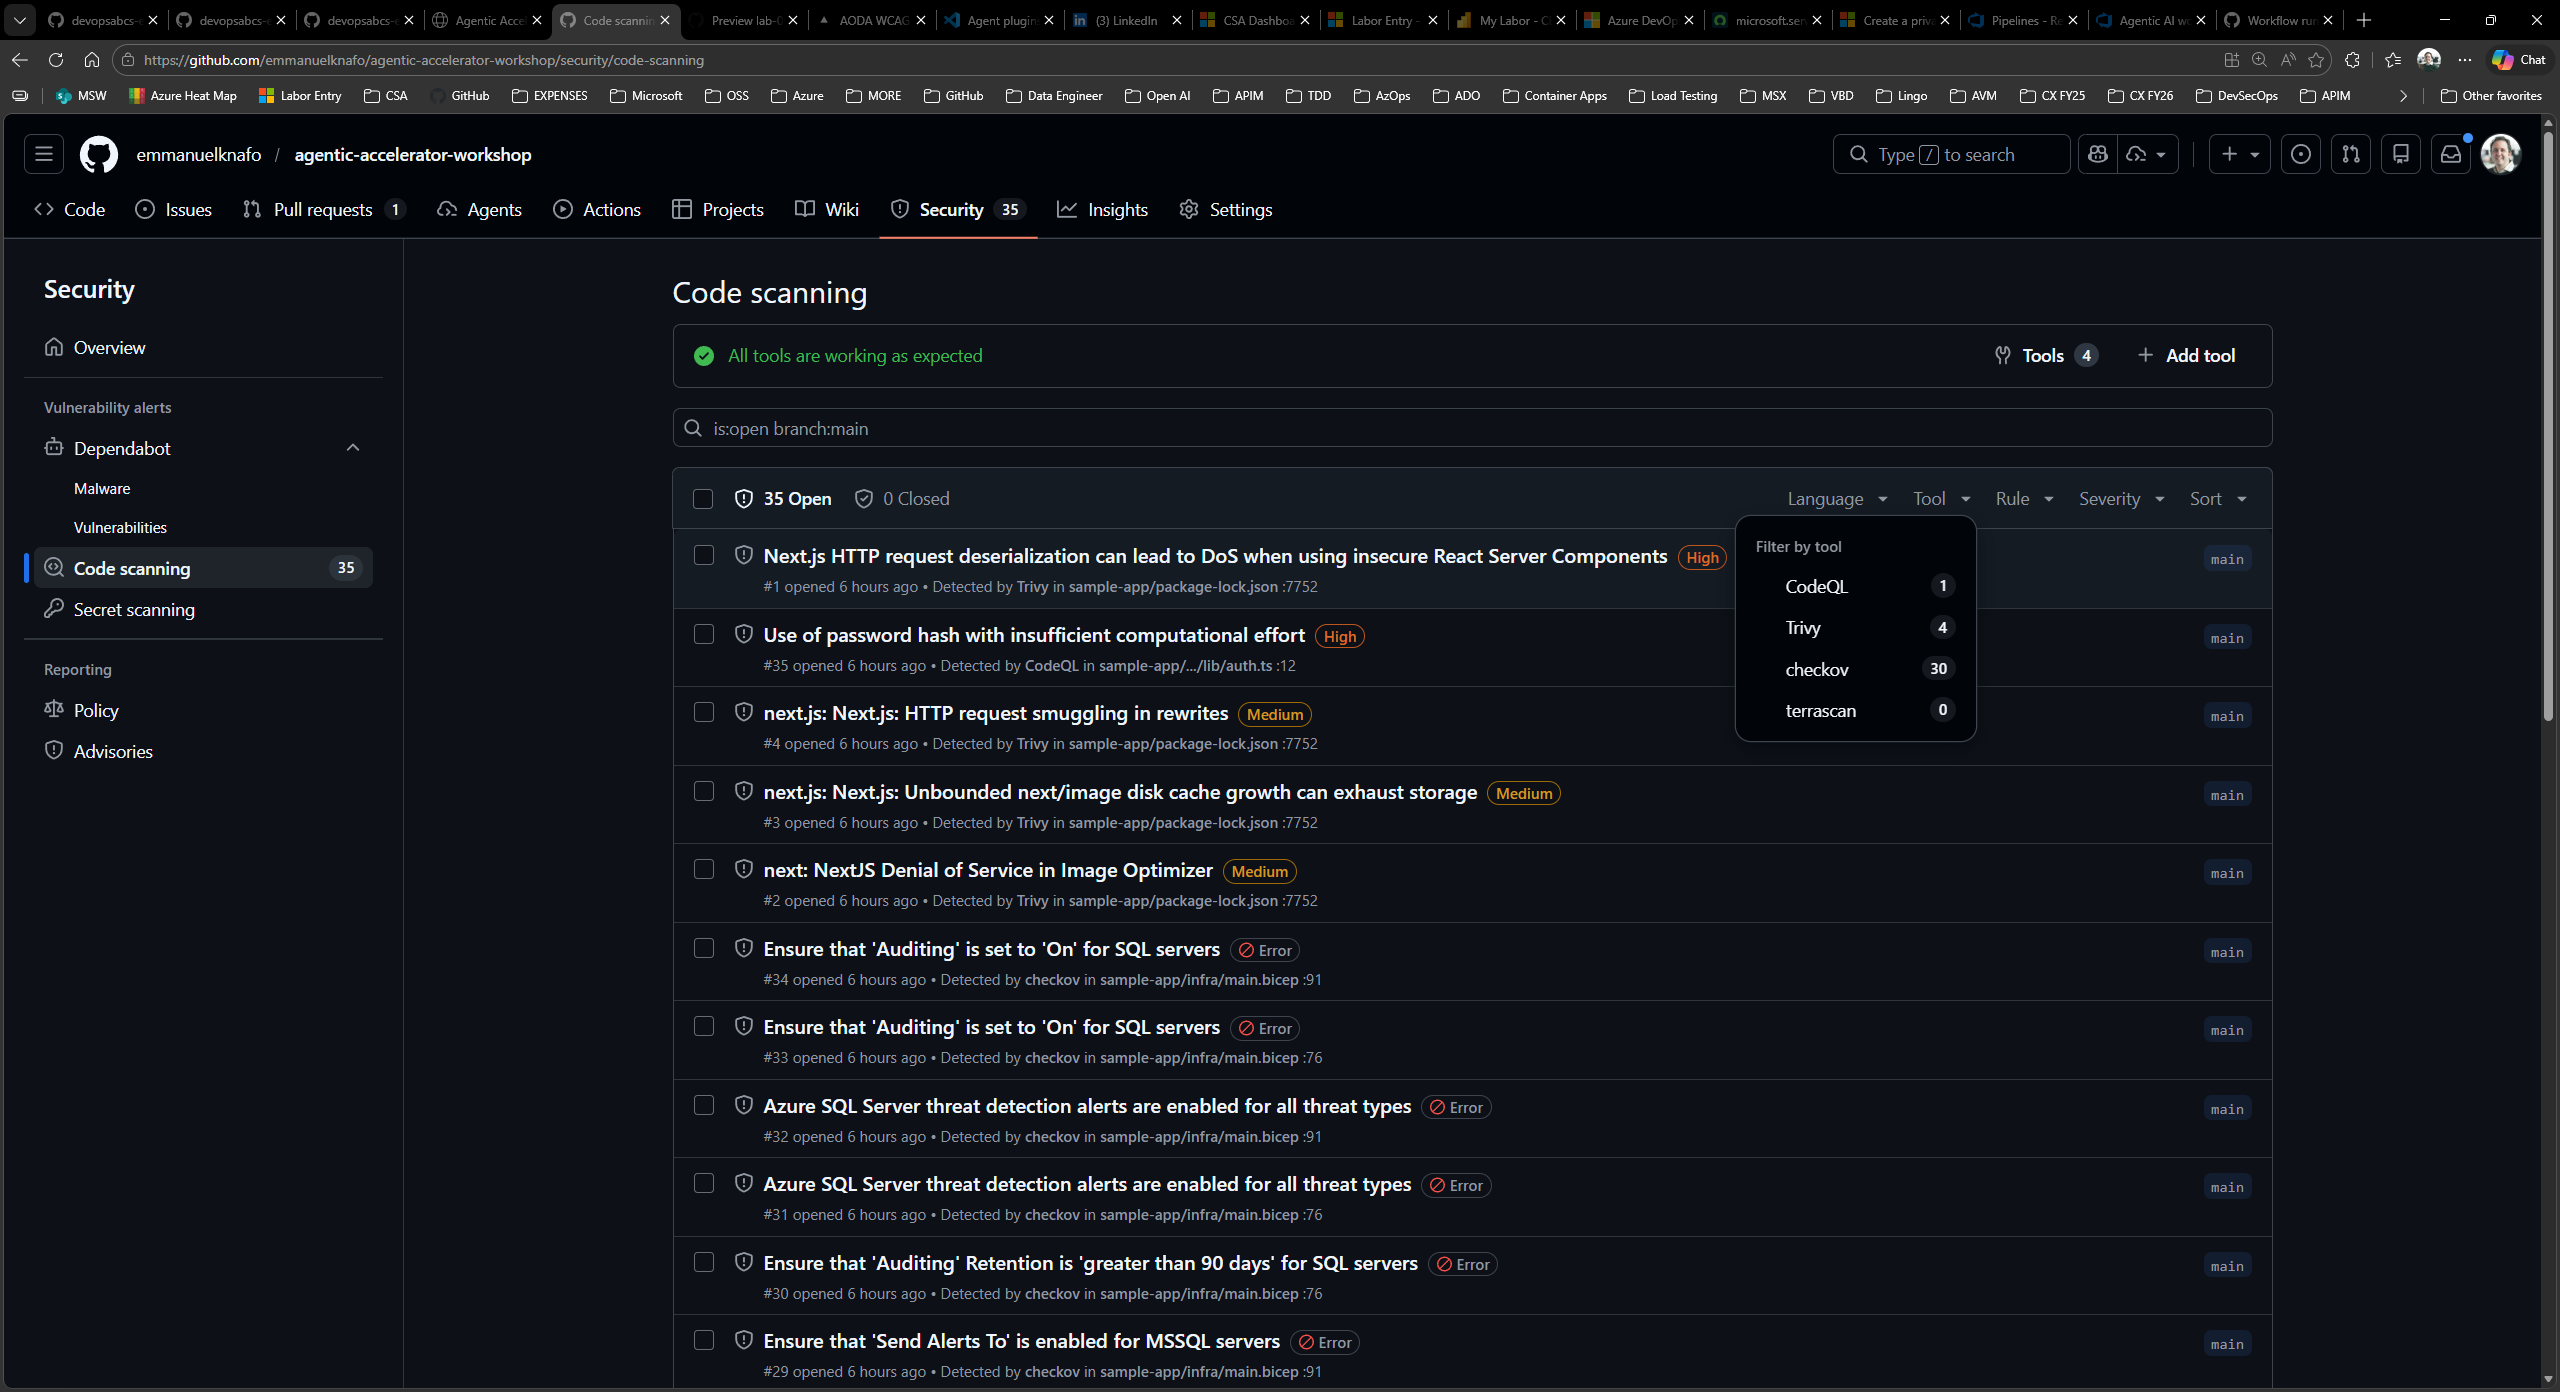Check the HTTP request smuggling alert checkbox
The height and width of the screenshot is (1392, 2560).
[x=704, y=711]
